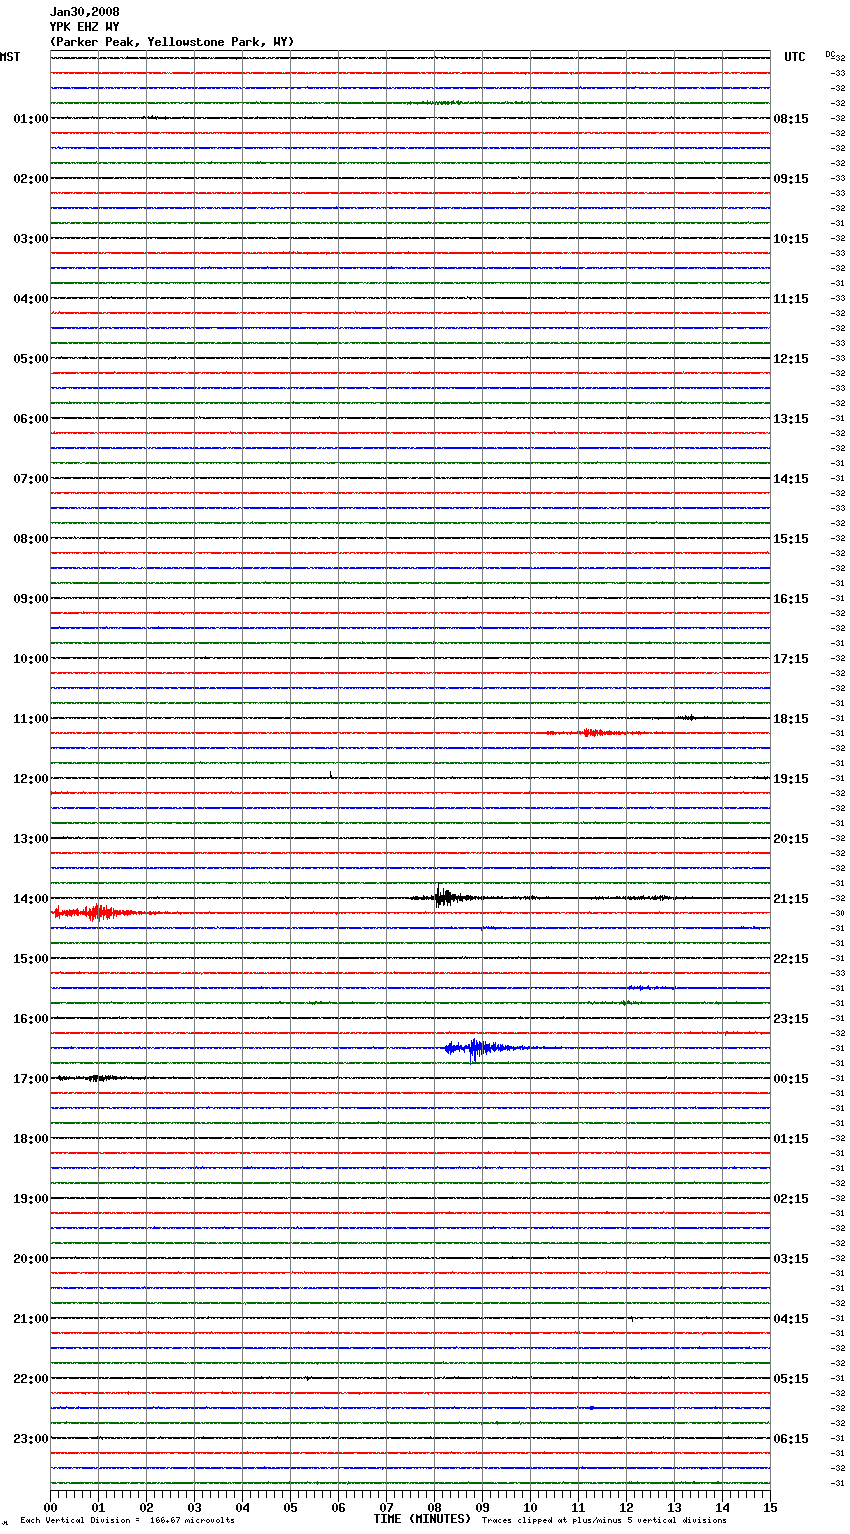Click the MST time label '15:00'
The width and height of the screenshot is (850, 1534).
click(30, 959)
